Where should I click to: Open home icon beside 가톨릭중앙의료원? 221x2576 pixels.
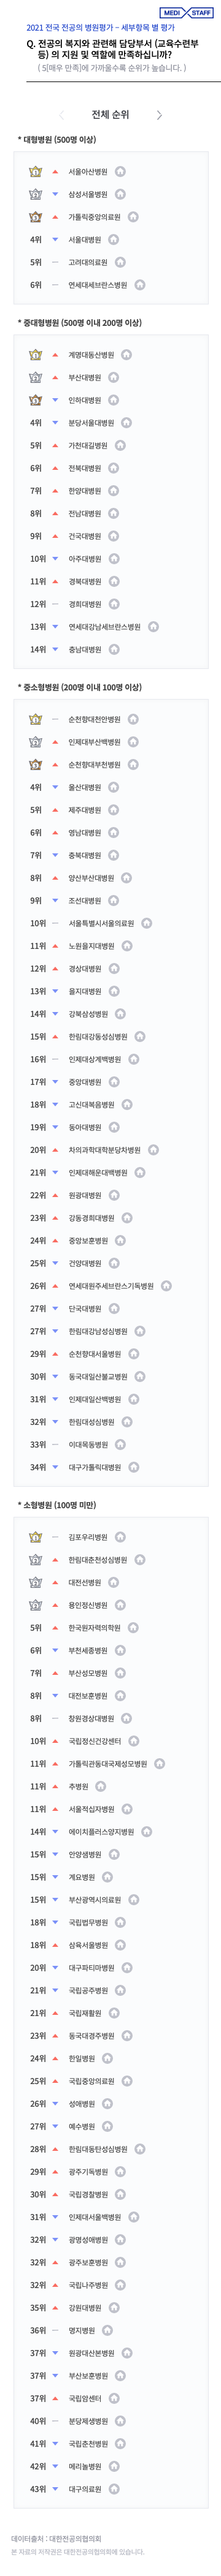(x=133, y=217)
